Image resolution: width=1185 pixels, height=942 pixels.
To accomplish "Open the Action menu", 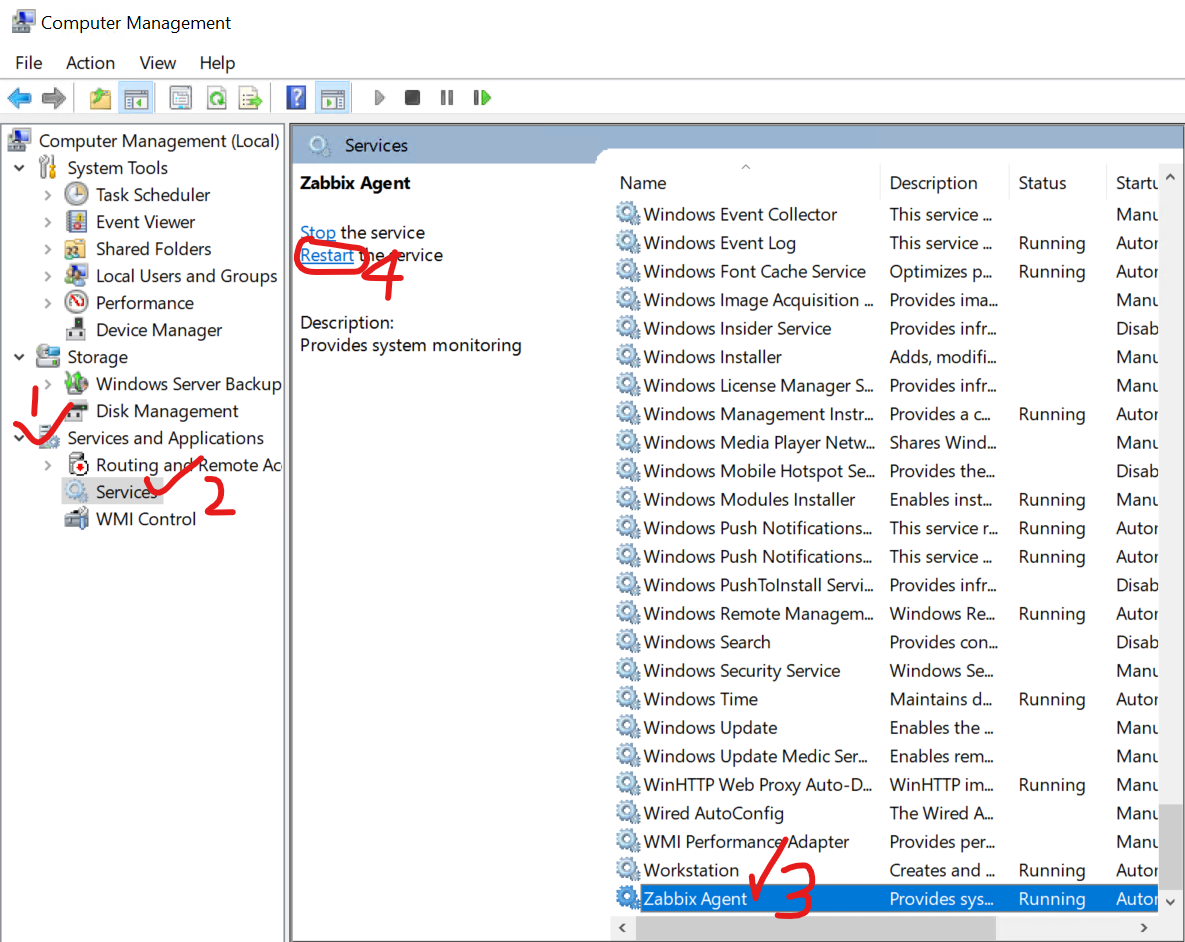I will 90,63.
